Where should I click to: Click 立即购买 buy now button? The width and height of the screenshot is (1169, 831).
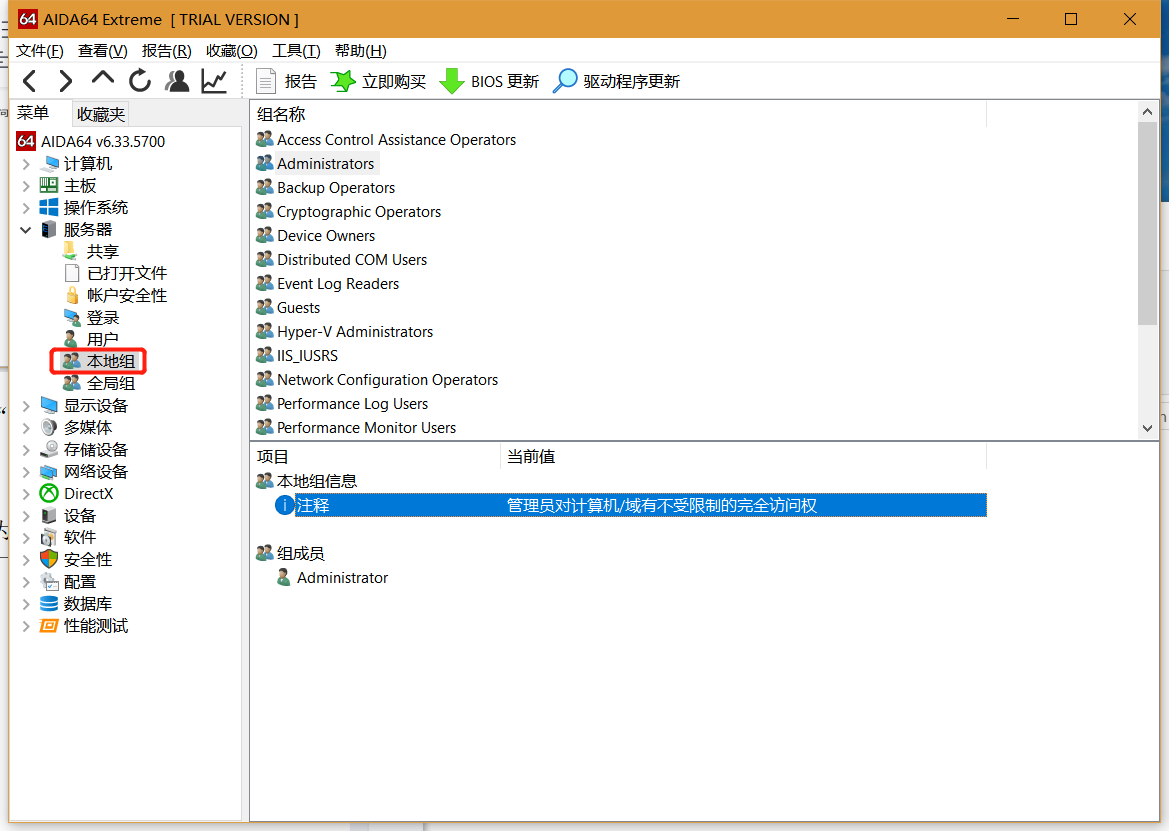(x=379, y=81)
